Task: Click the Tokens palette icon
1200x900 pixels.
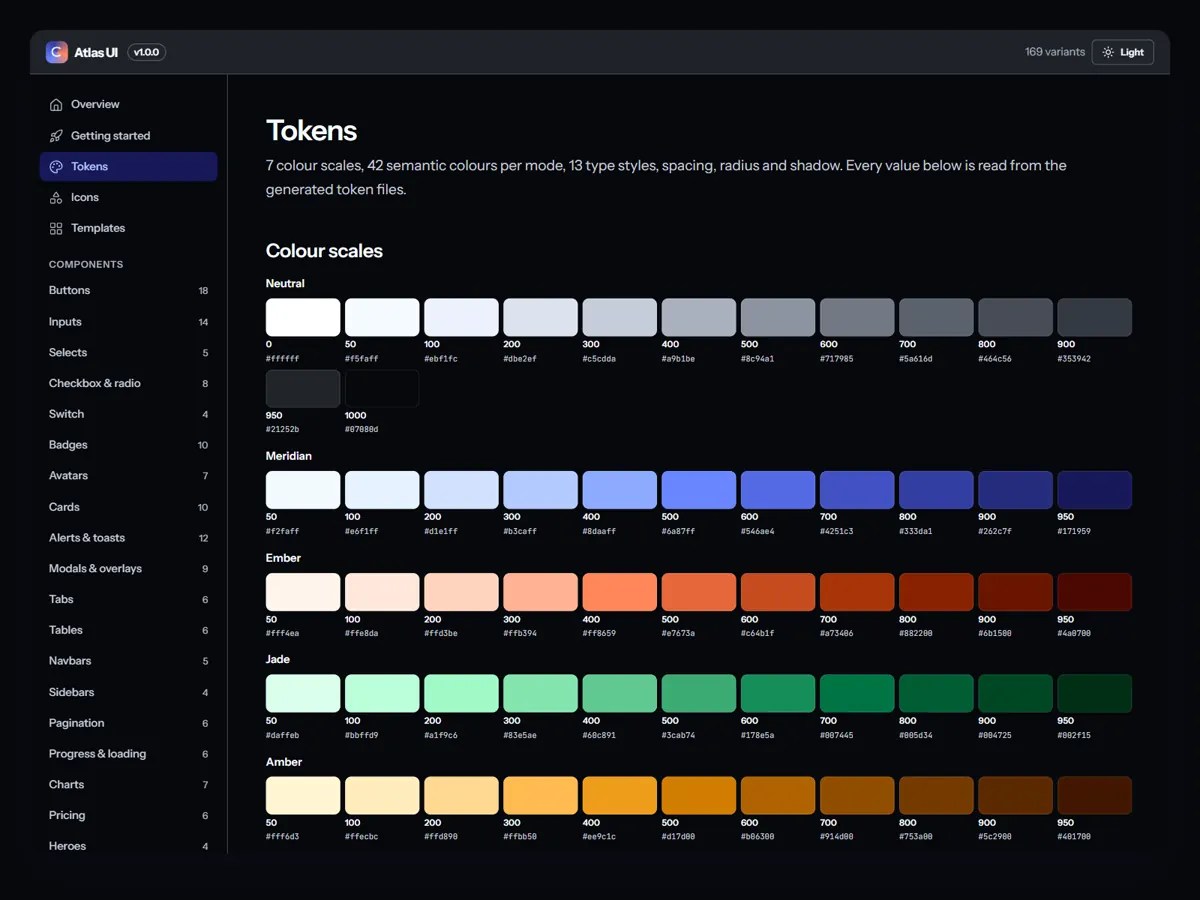Action: (56, 166)
